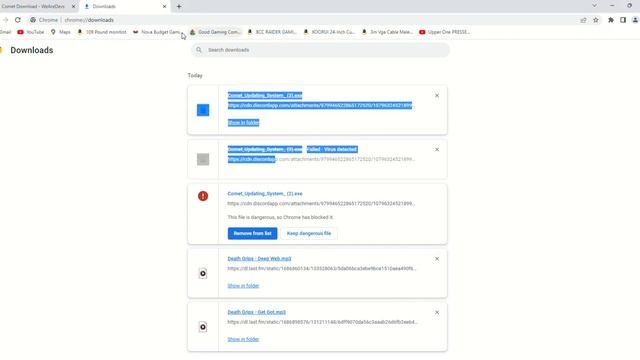Screen dimensions: 640x360
Task: Open the Maps bookmark
Action: (x=60, y=32)
